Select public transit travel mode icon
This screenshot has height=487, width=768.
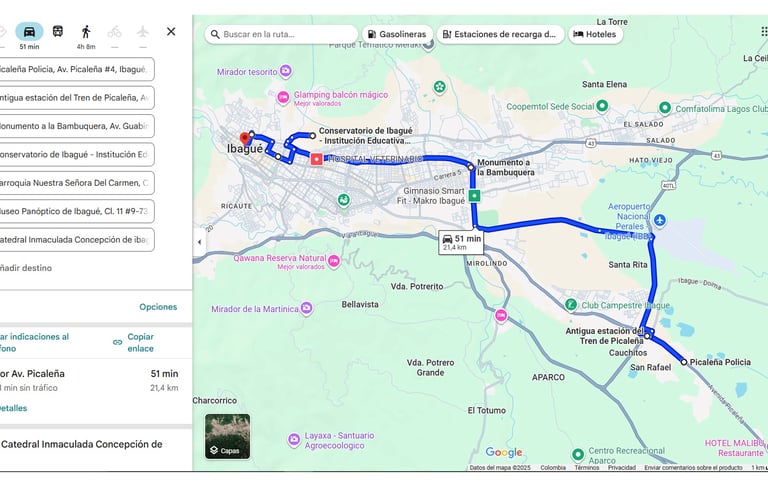58,32
